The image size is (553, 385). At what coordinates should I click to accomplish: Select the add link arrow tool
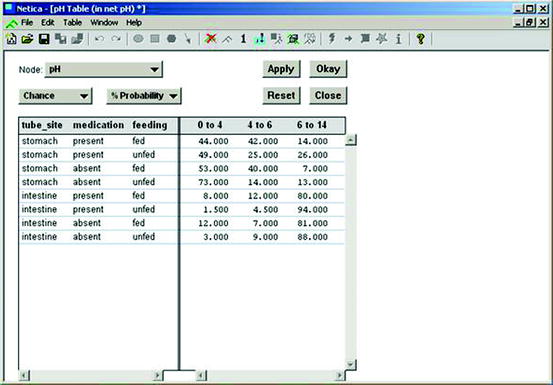coord(188,39)
